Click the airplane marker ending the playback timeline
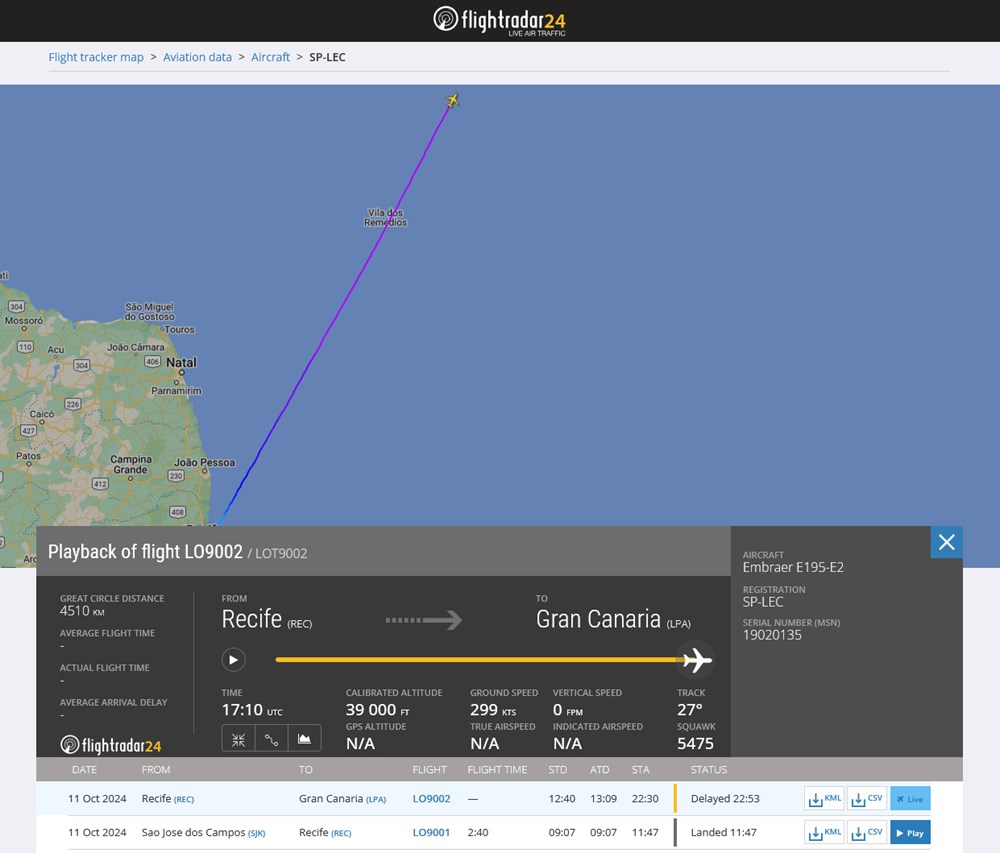Viewport: 1000px width, 853px height. click(697, 660)
